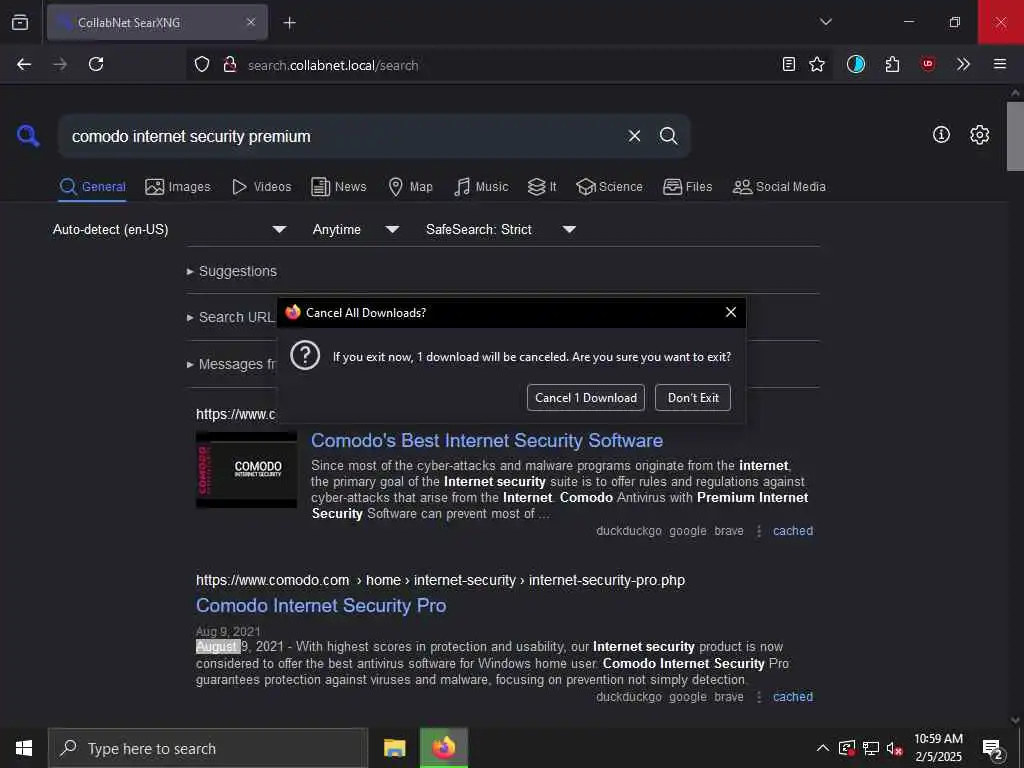Viewport: 1024px width, 768px height.
Task: Close the Cancel All Downloads dialog
Action: pyautogui.click(x=731, y=312)
